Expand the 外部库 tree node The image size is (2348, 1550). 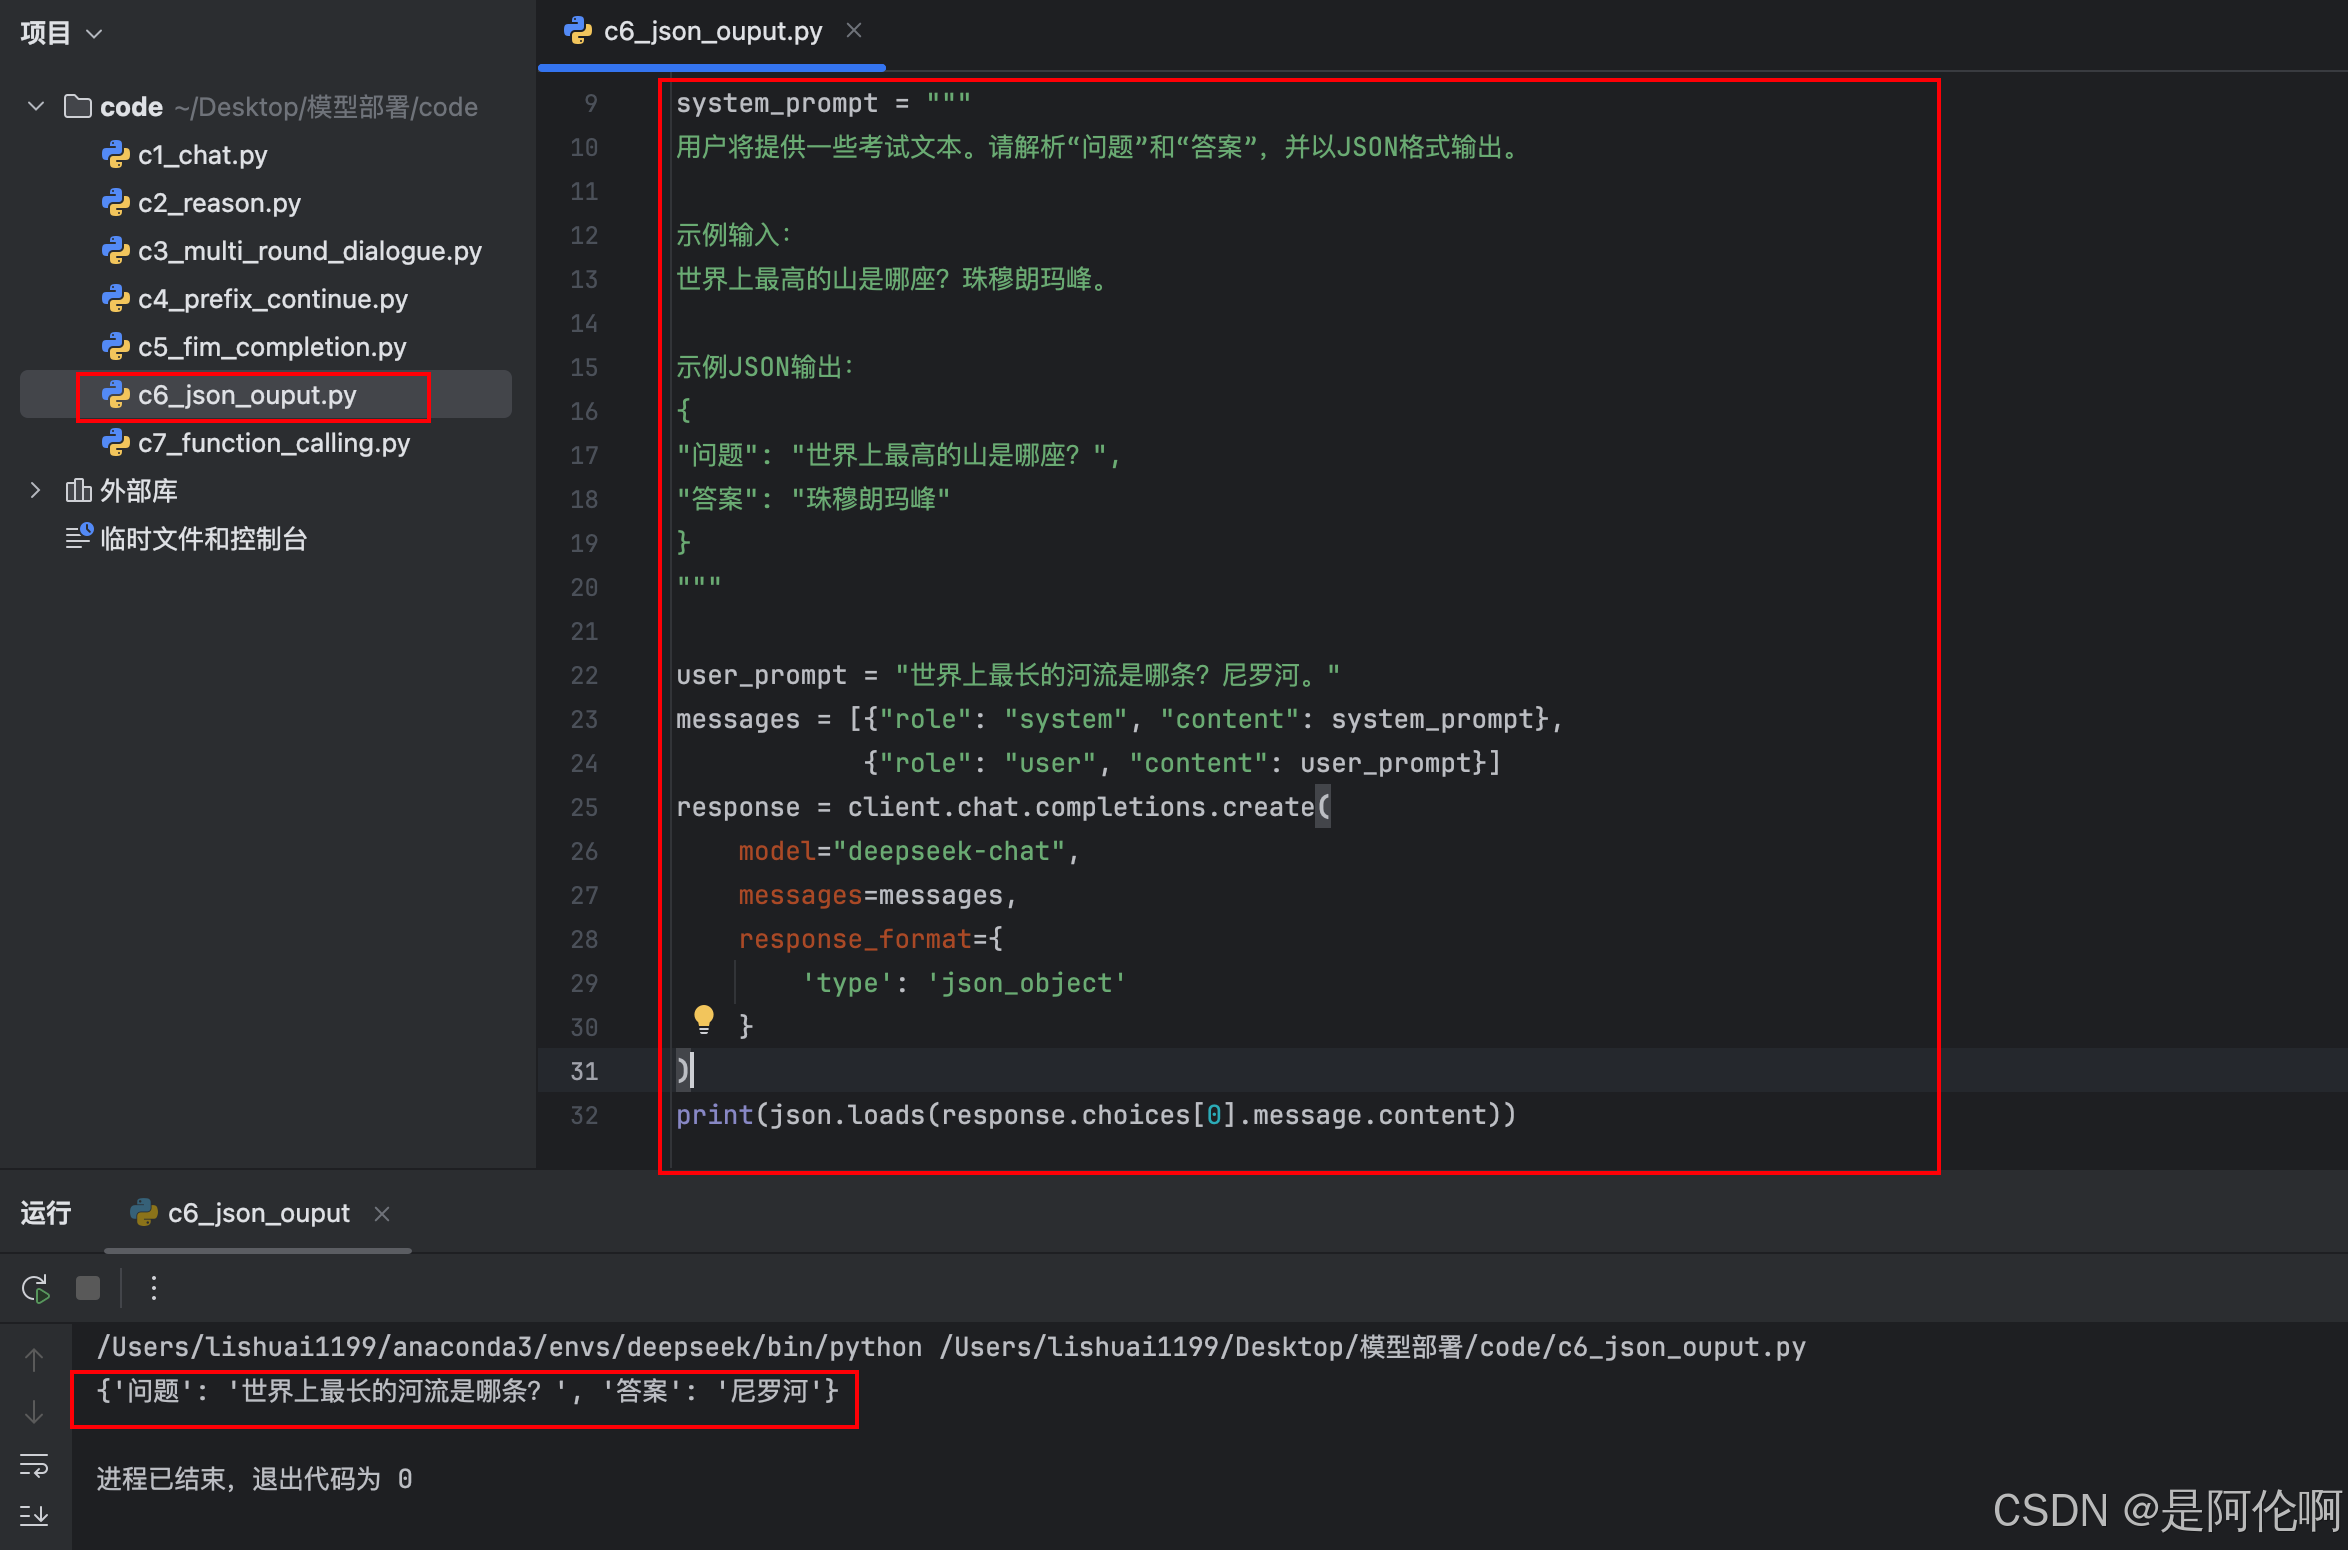click(36, 490)
